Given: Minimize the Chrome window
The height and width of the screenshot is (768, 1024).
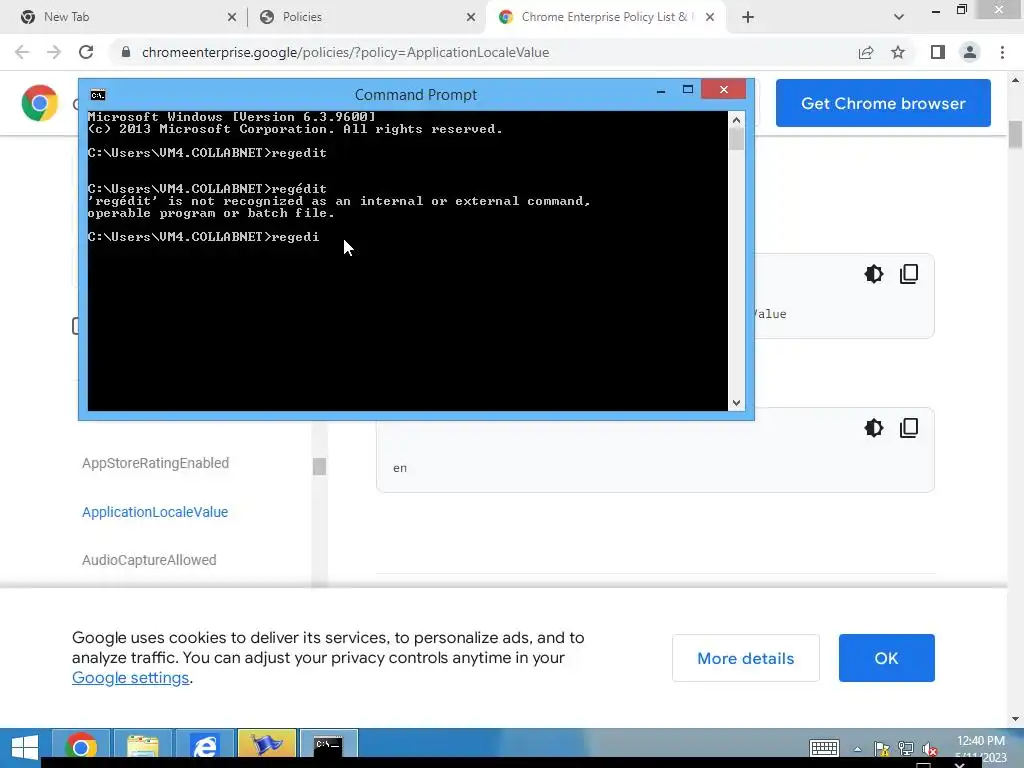Looking at the screenshot, I should pyautogui.click(x=936, y=11).
